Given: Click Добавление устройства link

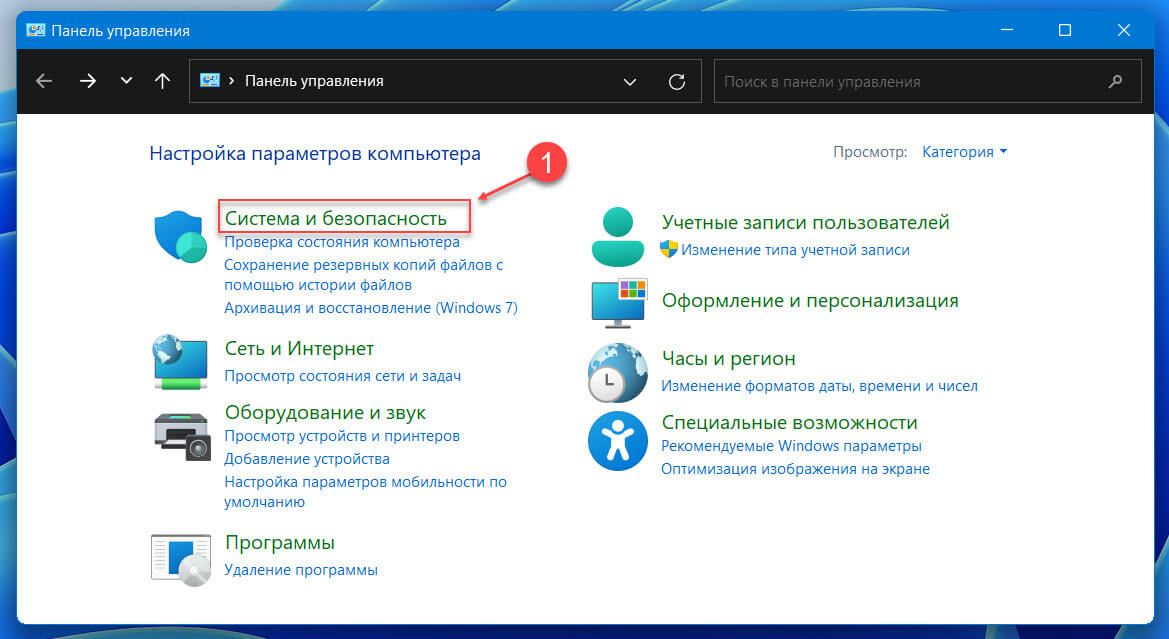Looking at the screenshot, I should (x=306, y=459).
